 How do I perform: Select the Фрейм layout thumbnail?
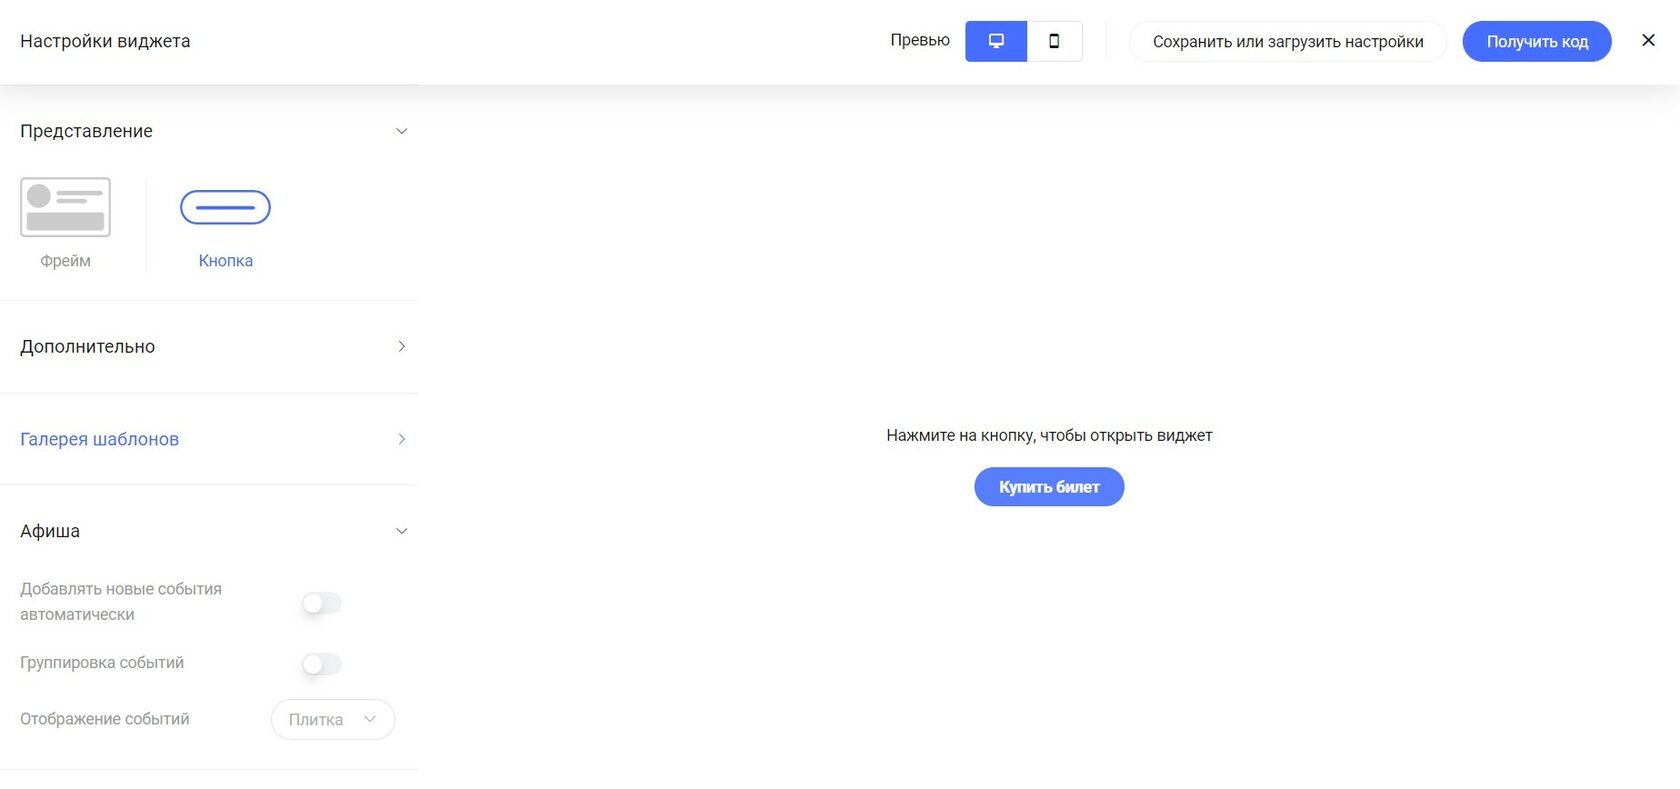point(65,207)
